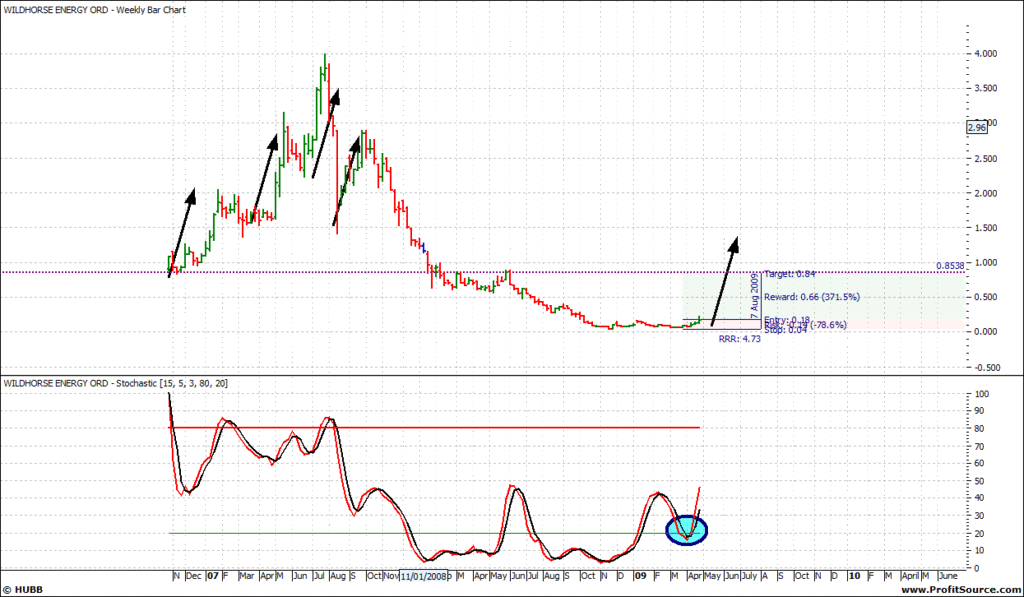Viewport: 1024px width, 597px height.
Task: Click the 0.500 price axis label
Action: pyautogui.click(x=984, y=297)
